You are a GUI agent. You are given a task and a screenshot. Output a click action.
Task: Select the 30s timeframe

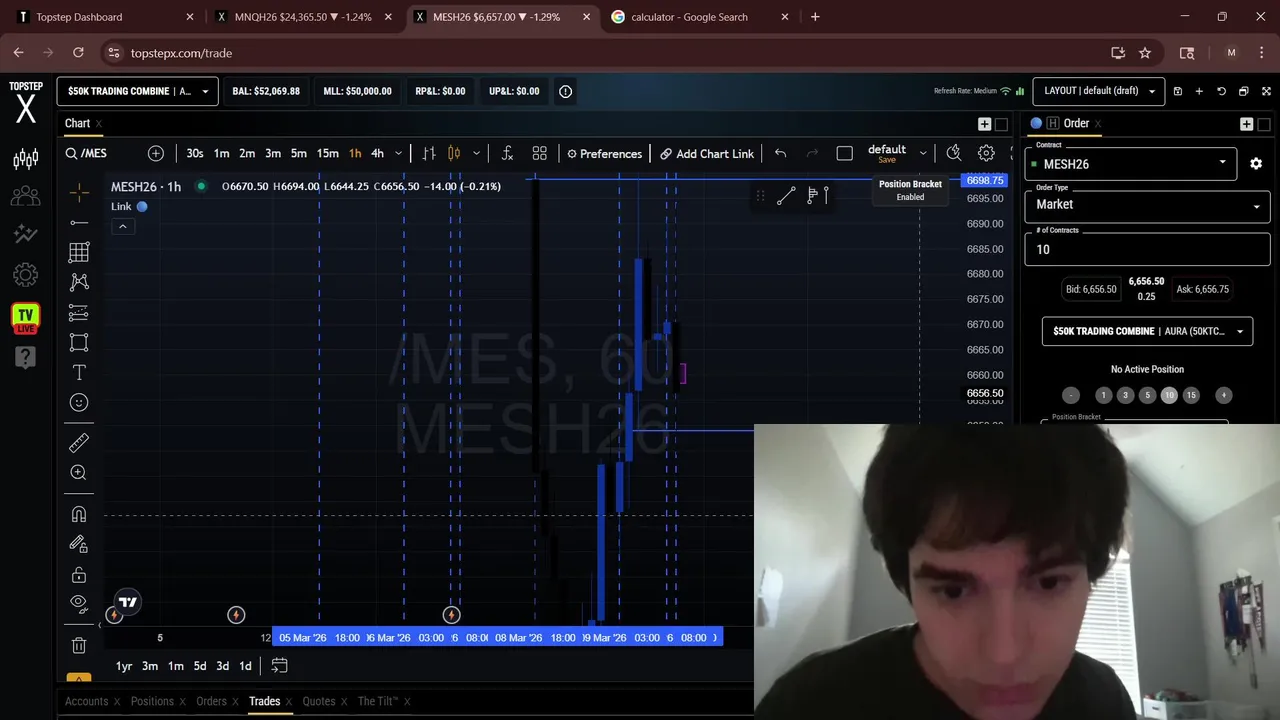click(195, 153)
